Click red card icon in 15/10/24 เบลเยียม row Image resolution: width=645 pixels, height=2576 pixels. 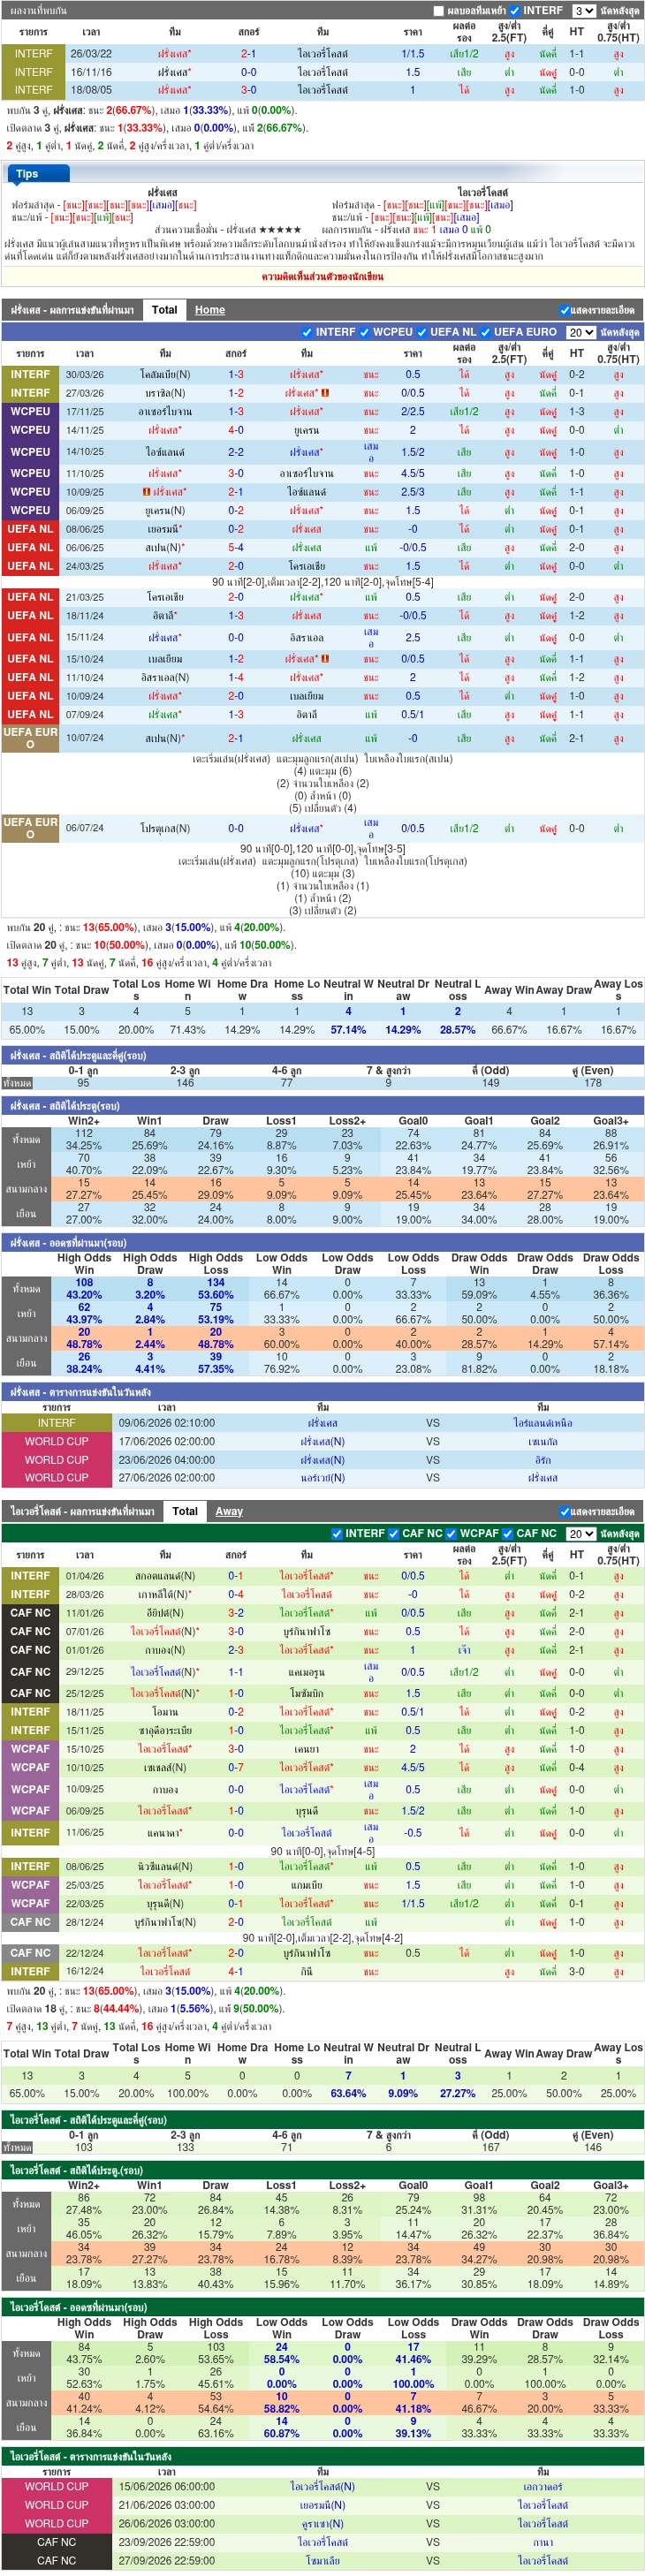pyautogui.click(x=325, y=659)
